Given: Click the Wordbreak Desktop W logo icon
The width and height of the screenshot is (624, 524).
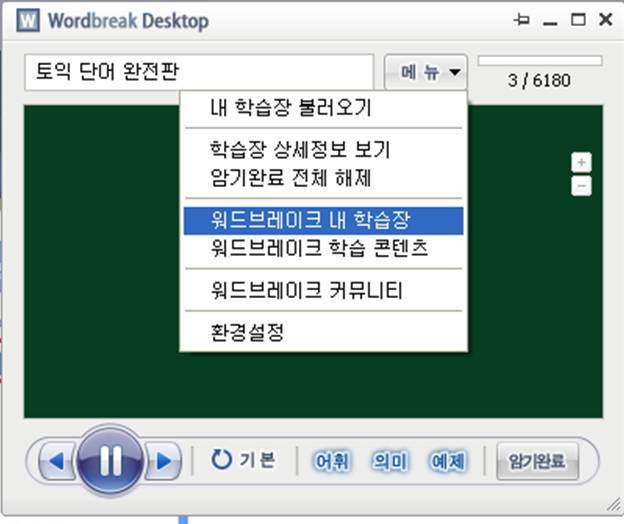Looking at the screenshot, I should click(x=28, y=20).
